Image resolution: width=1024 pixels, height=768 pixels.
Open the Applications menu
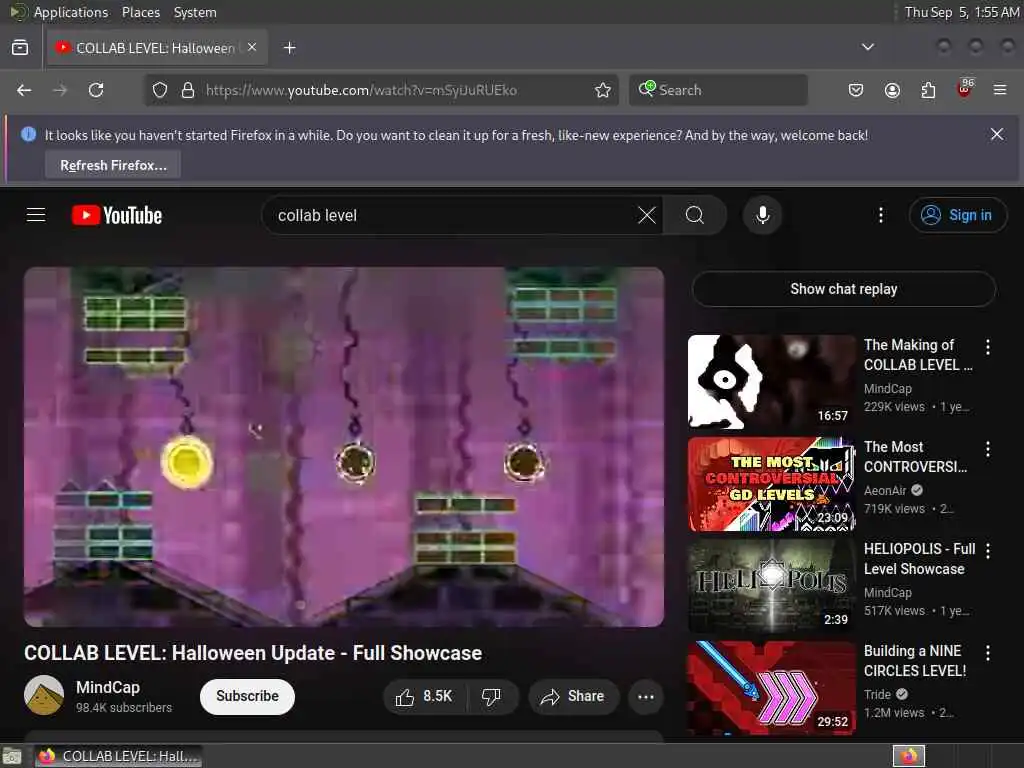point(71,12)
